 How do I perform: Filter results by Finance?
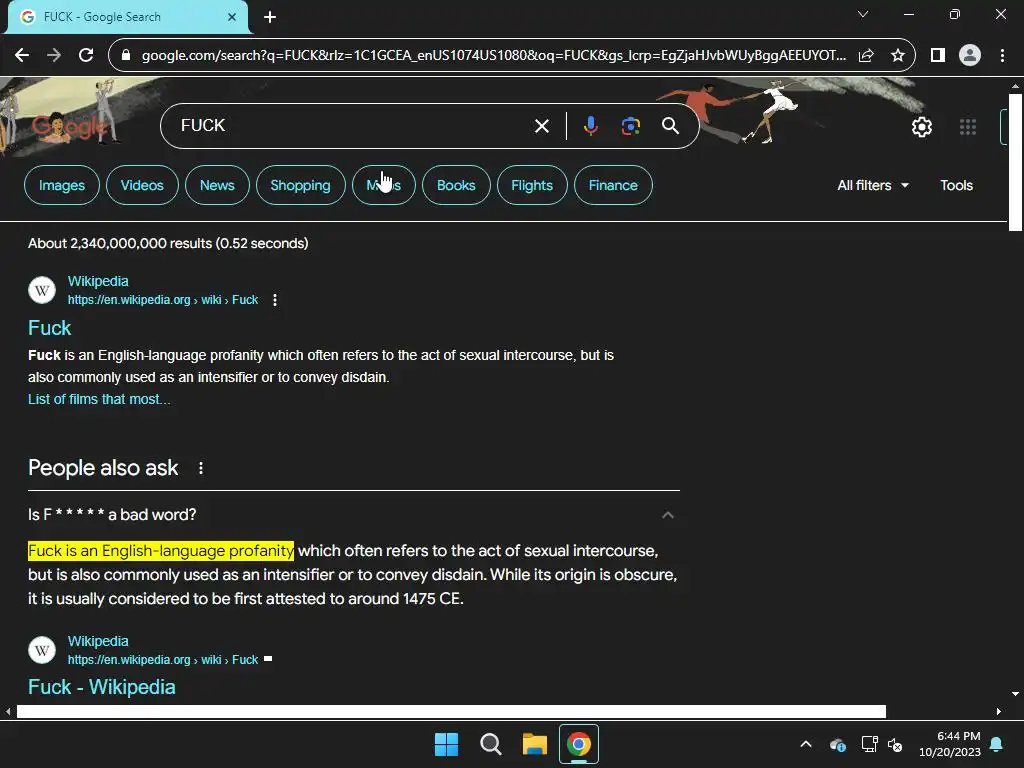(x=613, y=185)
